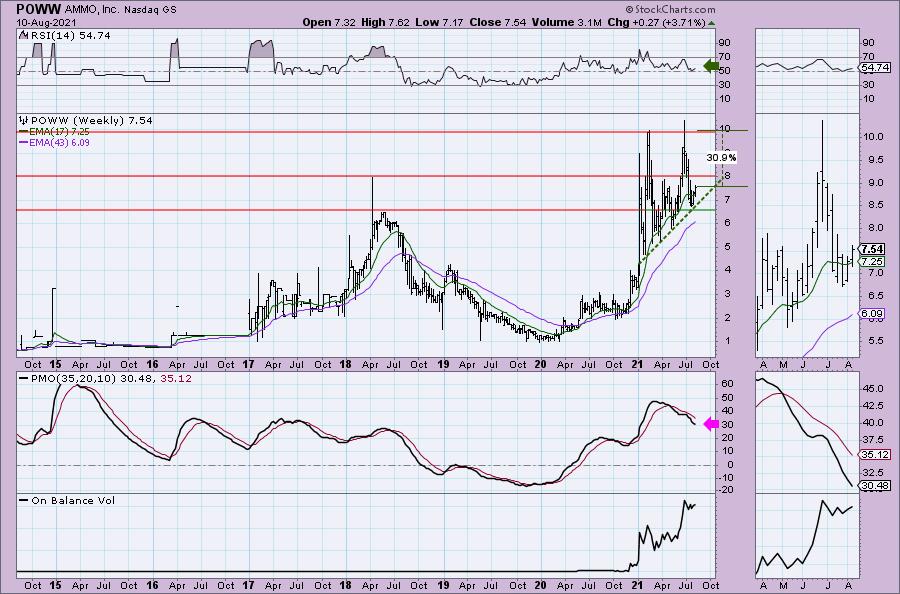900x594 pixels.
Task: Click the 'Chg +0.27 (+3.71%)' value
Action: point(656,22)
